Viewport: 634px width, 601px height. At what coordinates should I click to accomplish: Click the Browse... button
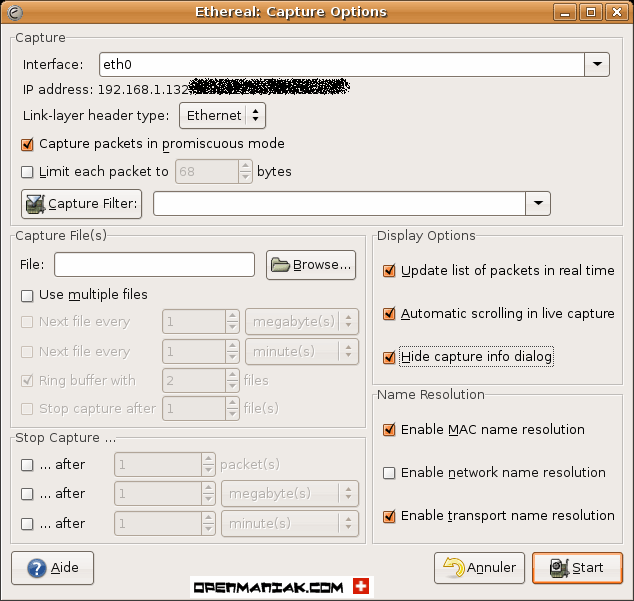(311, 265)
